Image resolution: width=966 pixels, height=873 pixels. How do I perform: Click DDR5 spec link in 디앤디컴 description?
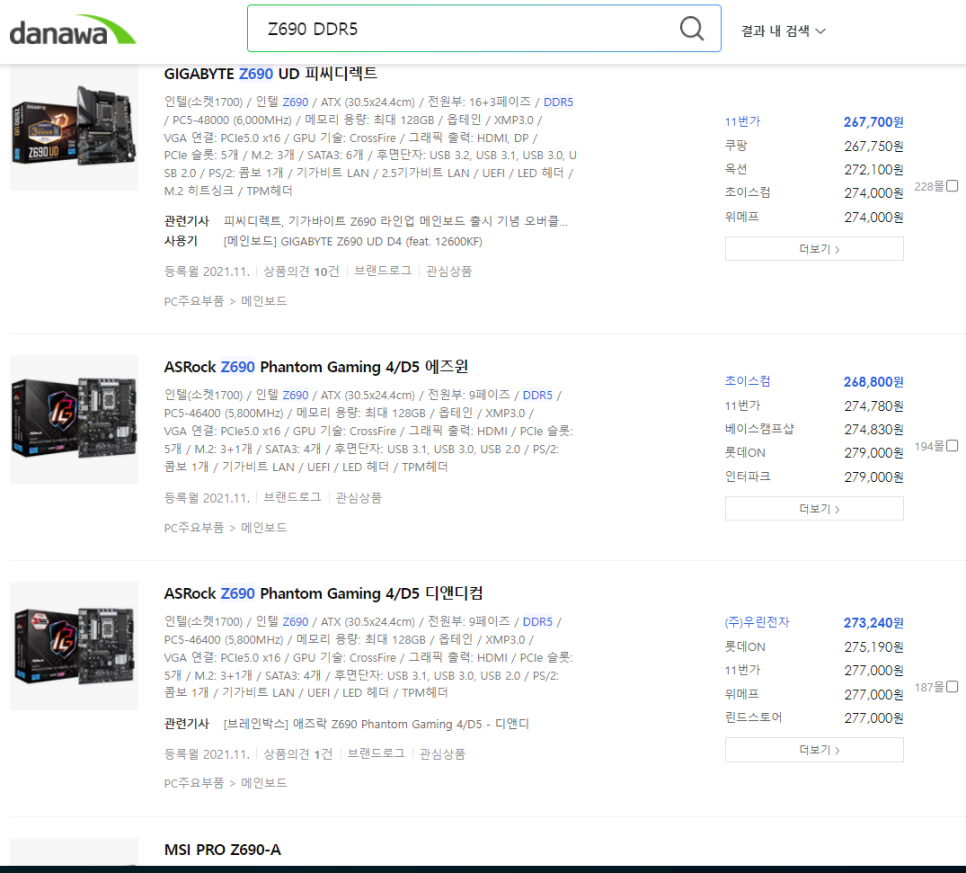pyautogui.click(x=538, y=622)
